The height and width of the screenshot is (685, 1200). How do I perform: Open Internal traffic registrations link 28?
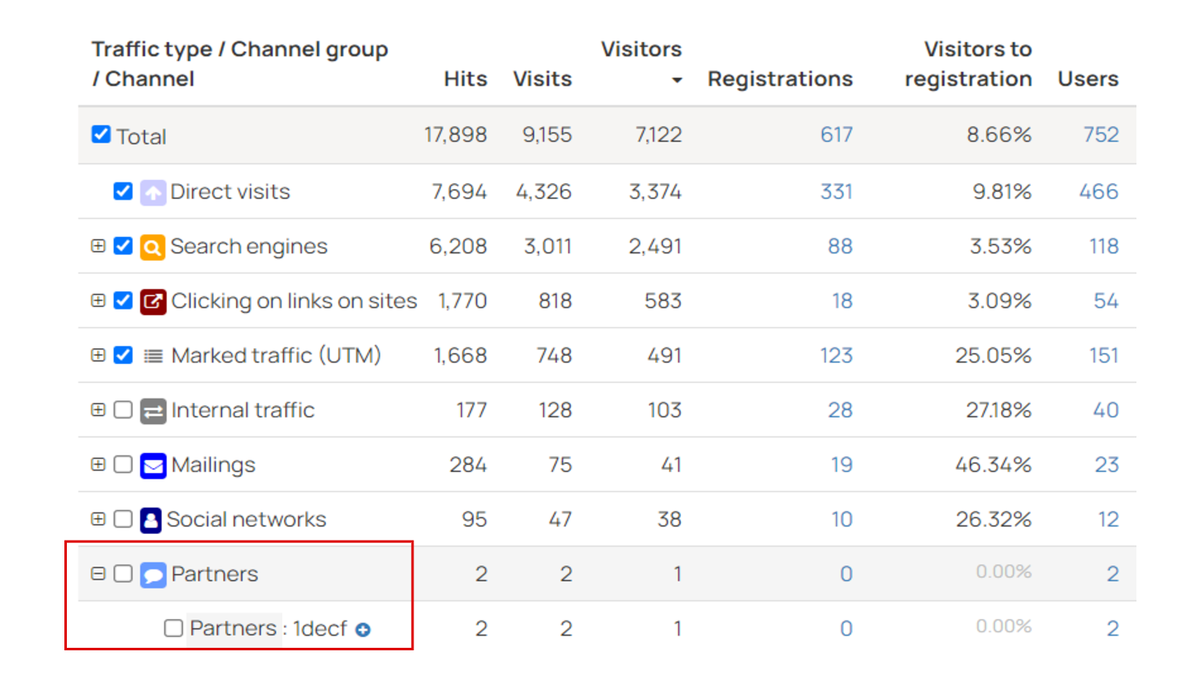tap(841, 410)
